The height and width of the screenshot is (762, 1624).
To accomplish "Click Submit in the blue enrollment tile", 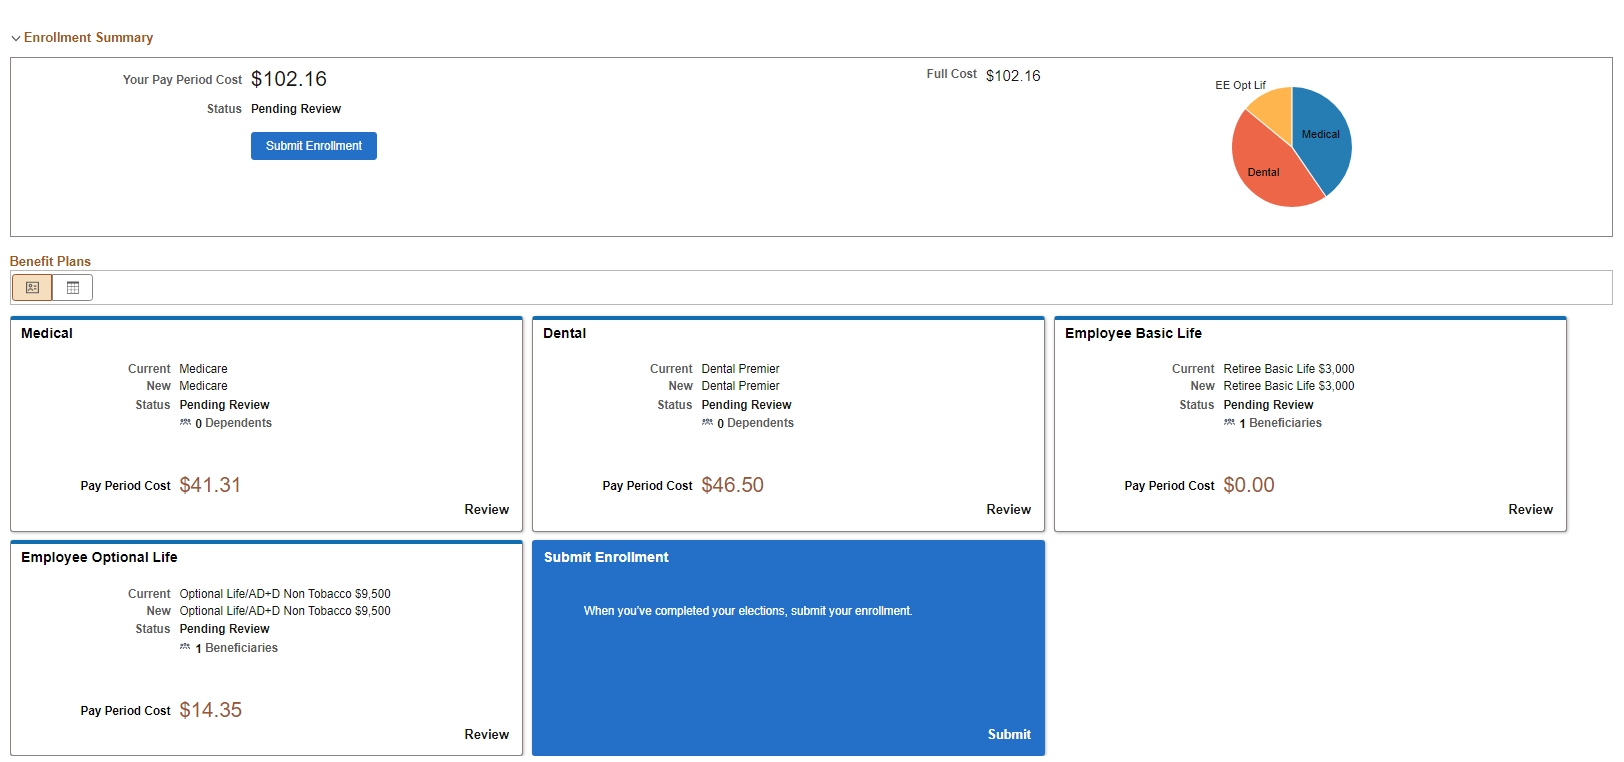I will (x=1009, y=735).
